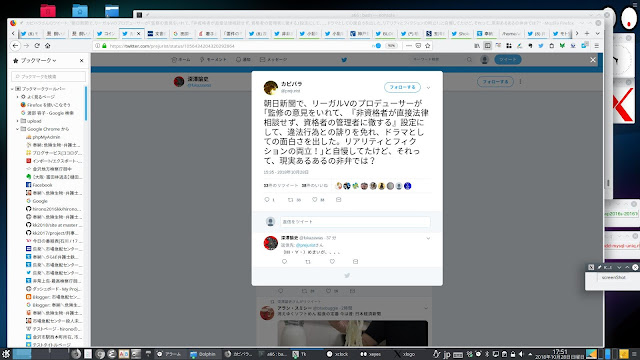
Task: Open the ブックマーク sidebar switcher dropdown
Action: [38, 60]
